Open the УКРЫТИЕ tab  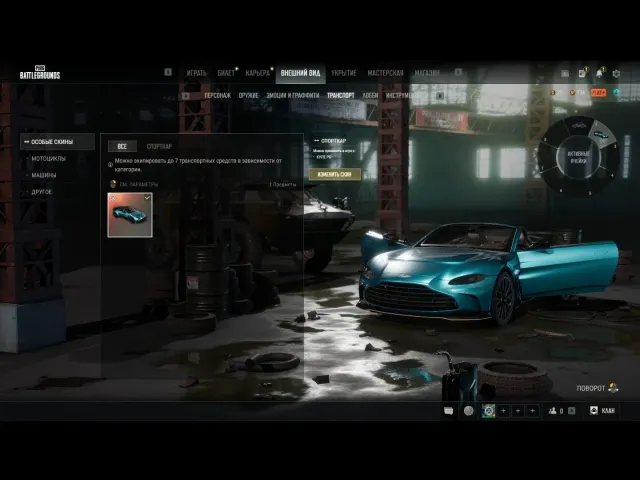[x=344, y=73]
